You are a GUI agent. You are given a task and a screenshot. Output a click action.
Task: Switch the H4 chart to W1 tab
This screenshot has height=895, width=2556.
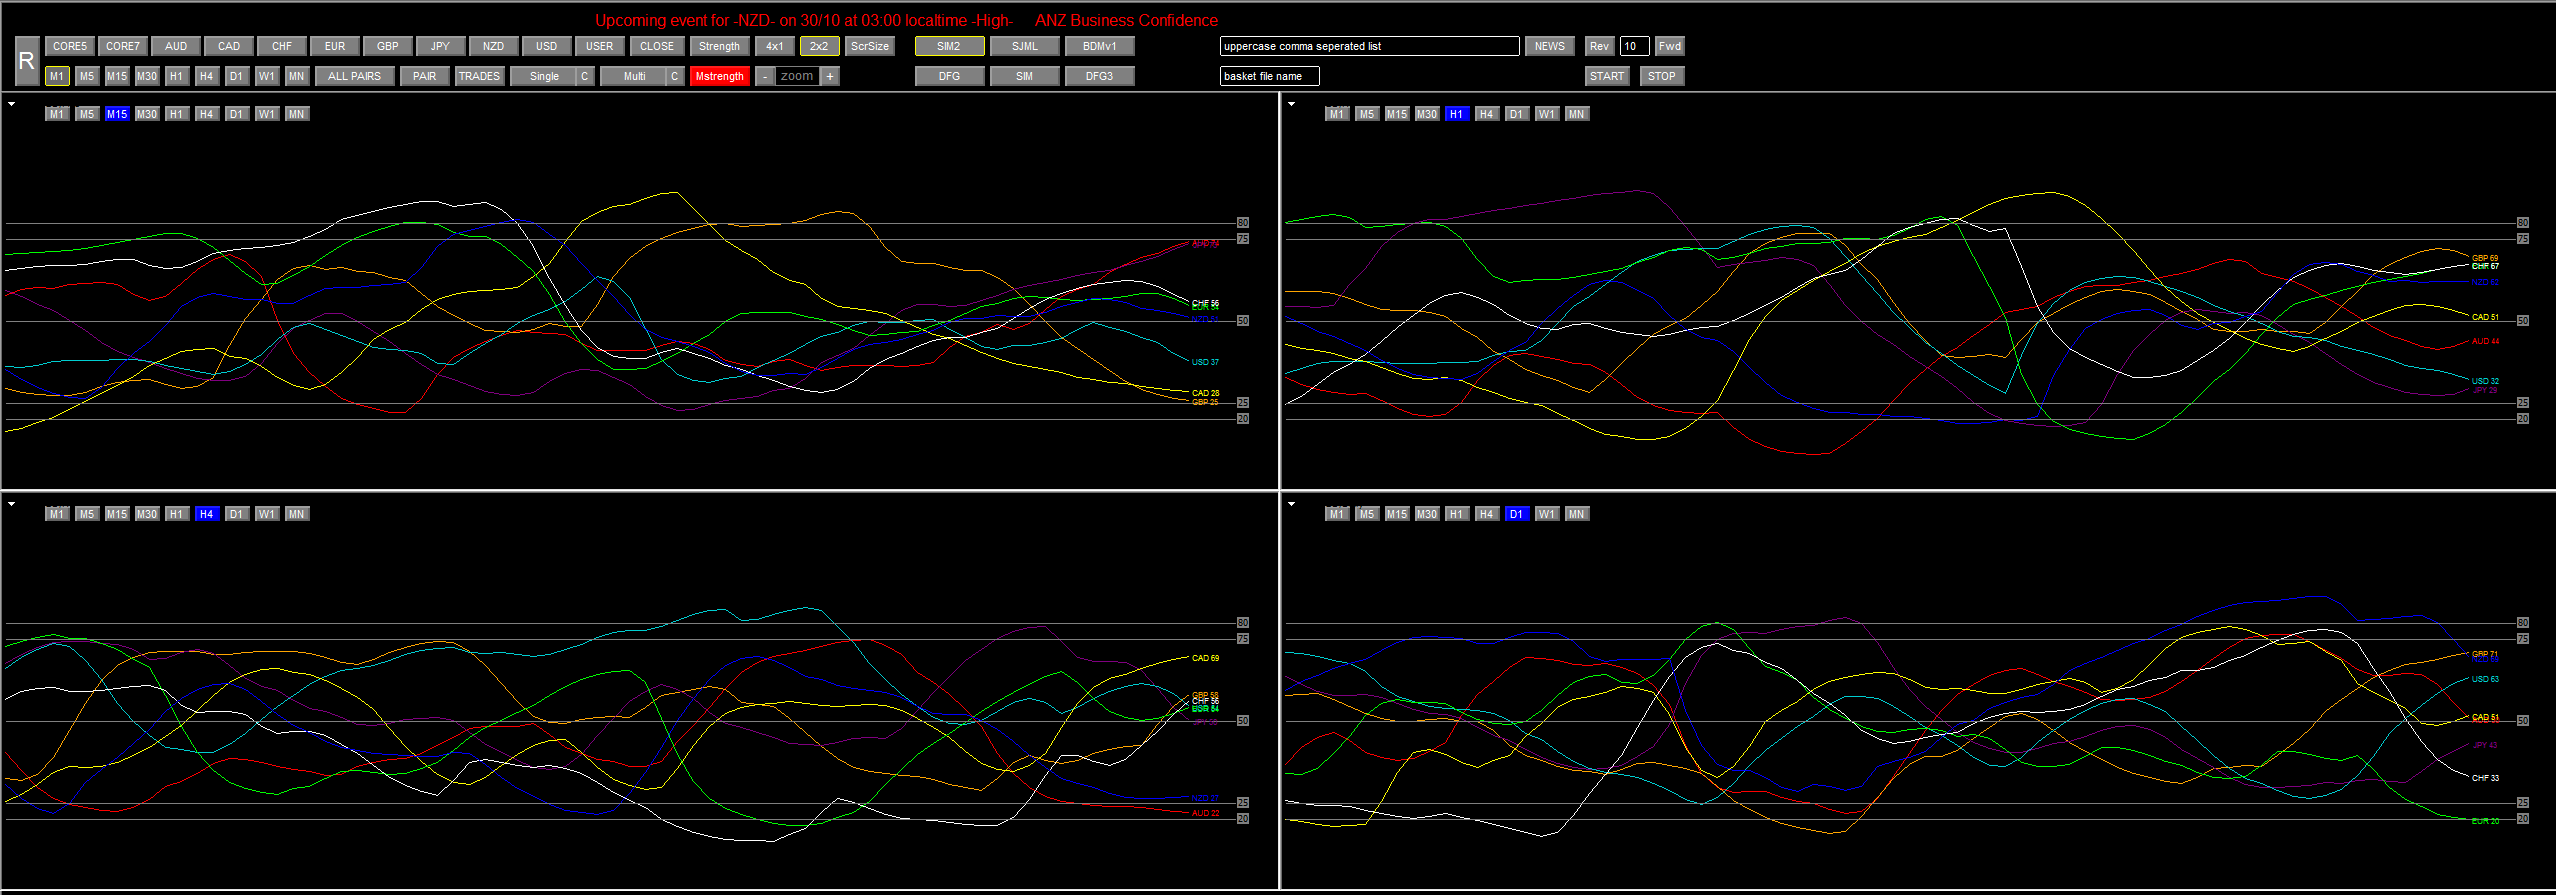click(267, 514)
